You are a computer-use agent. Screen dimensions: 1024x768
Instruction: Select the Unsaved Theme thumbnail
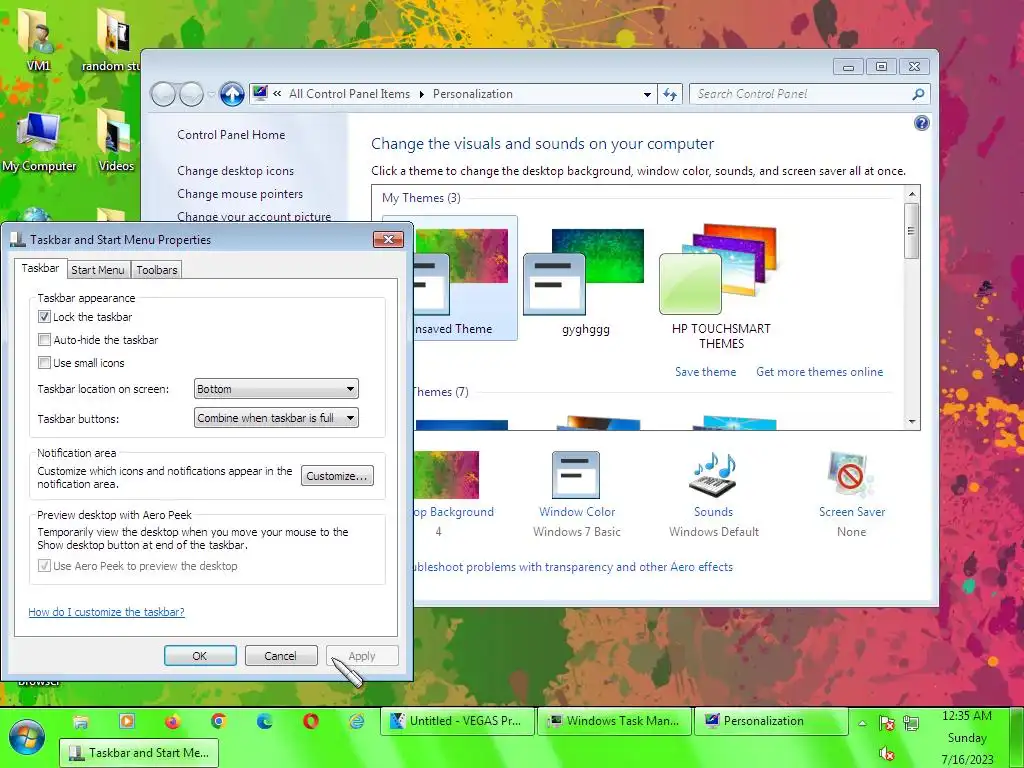[465, 278]
